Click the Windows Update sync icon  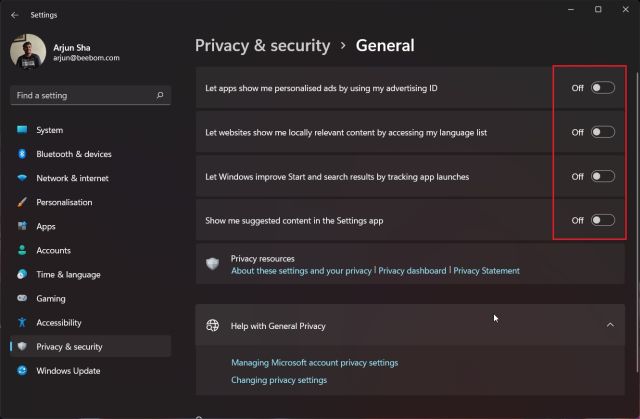coord(22,370)
